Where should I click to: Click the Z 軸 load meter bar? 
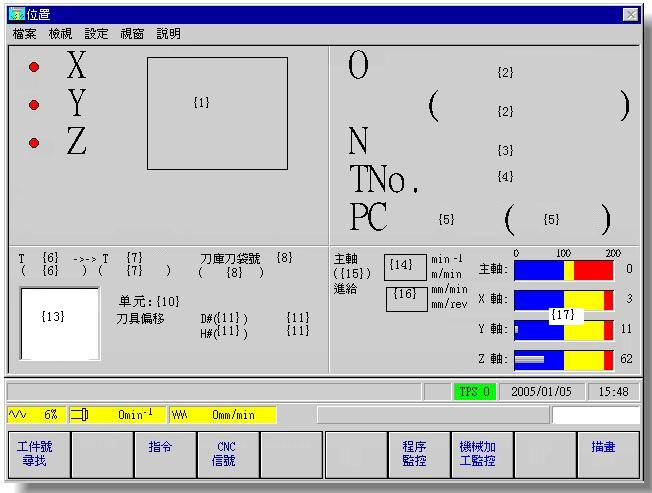[563, 359]
